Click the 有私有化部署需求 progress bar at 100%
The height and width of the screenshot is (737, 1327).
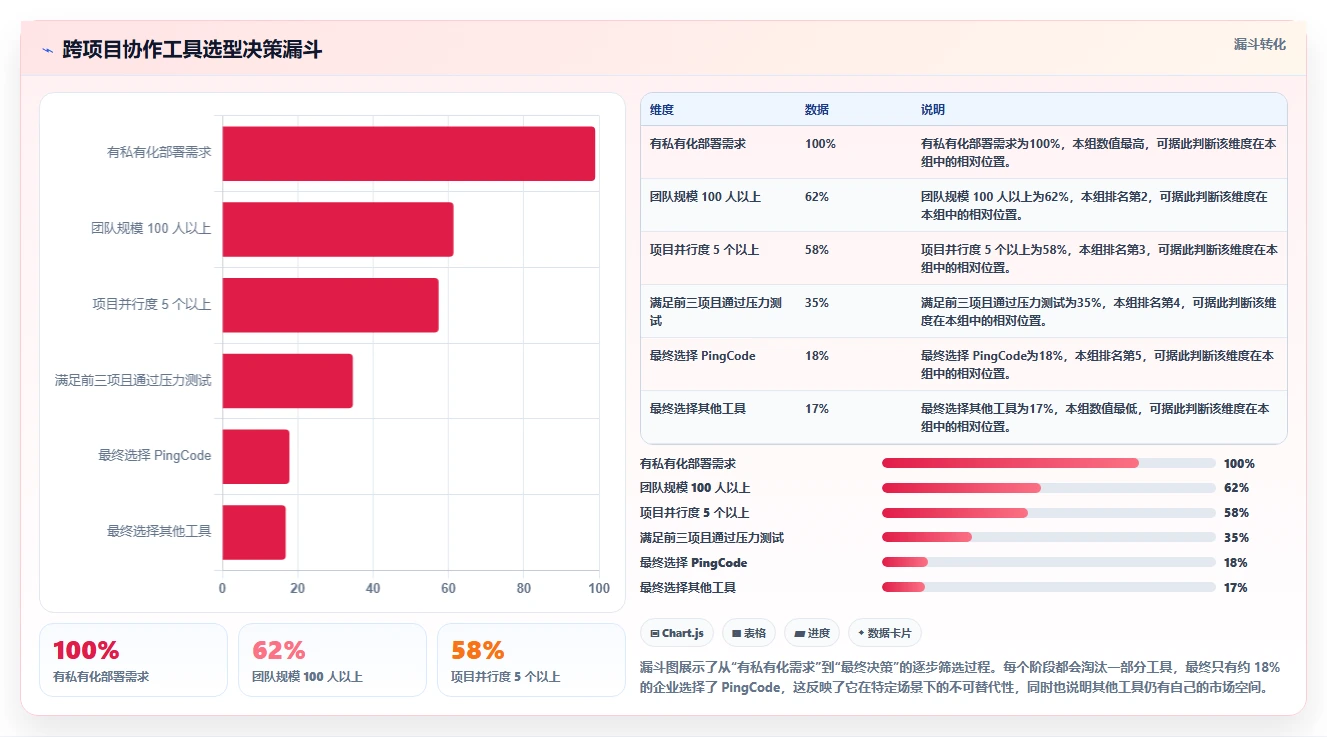coord(1049,463)
